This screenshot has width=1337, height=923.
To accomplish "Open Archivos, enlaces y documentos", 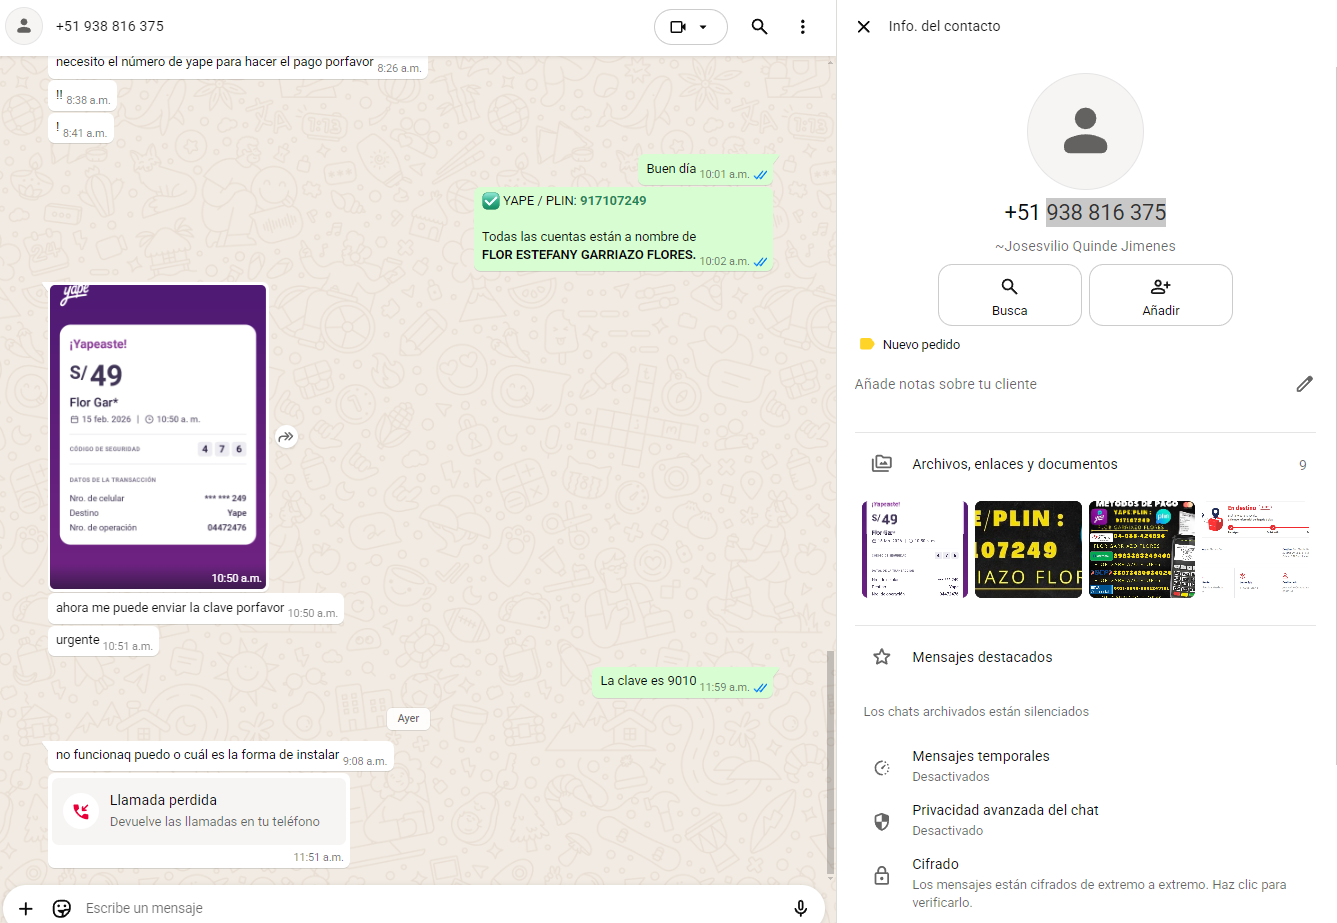I will (x=1014, y=464).
